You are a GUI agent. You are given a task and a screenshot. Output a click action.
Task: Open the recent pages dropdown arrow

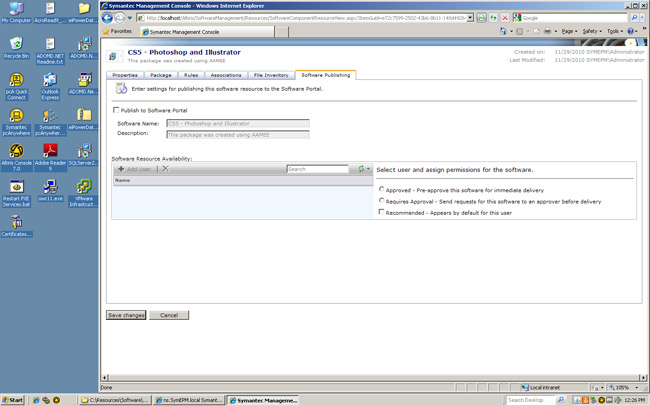[x=130, y=18]
